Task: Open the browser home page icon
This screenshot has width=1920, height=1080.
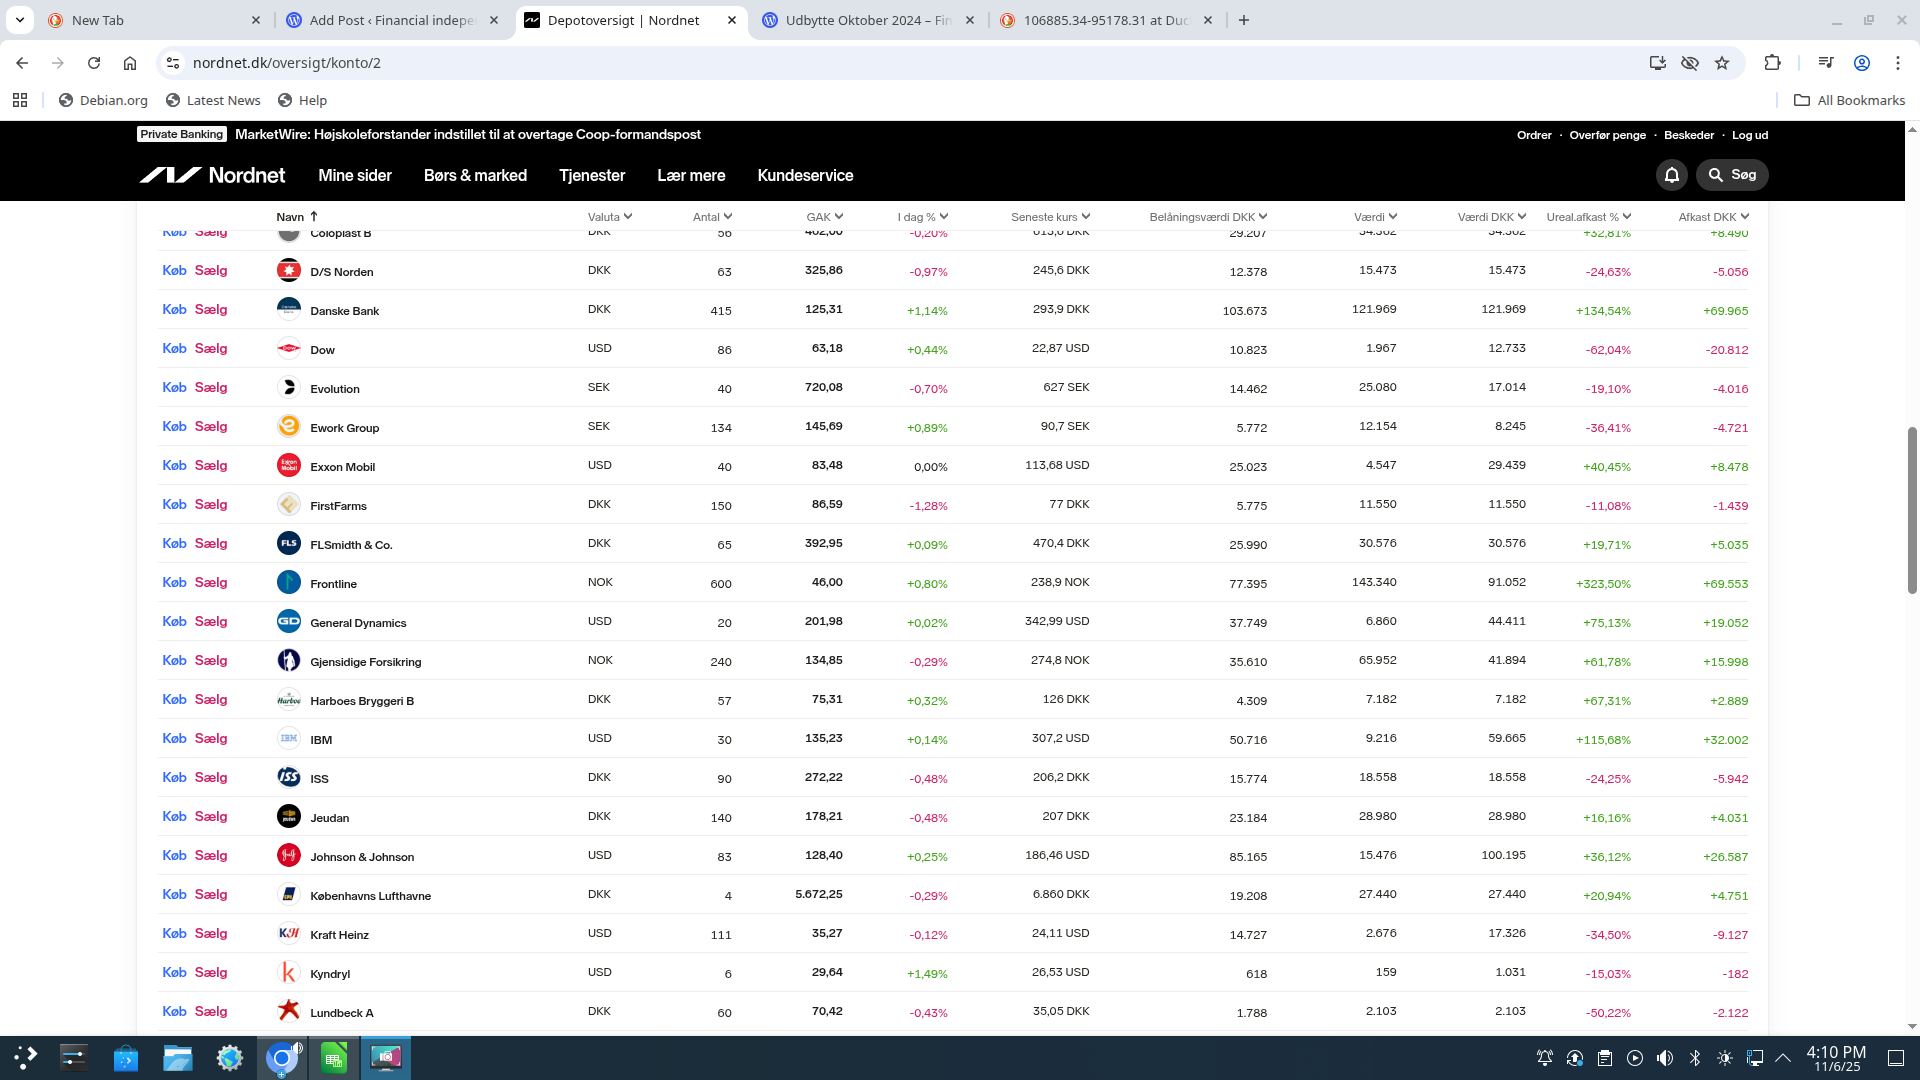Action: tap(130, 63)
